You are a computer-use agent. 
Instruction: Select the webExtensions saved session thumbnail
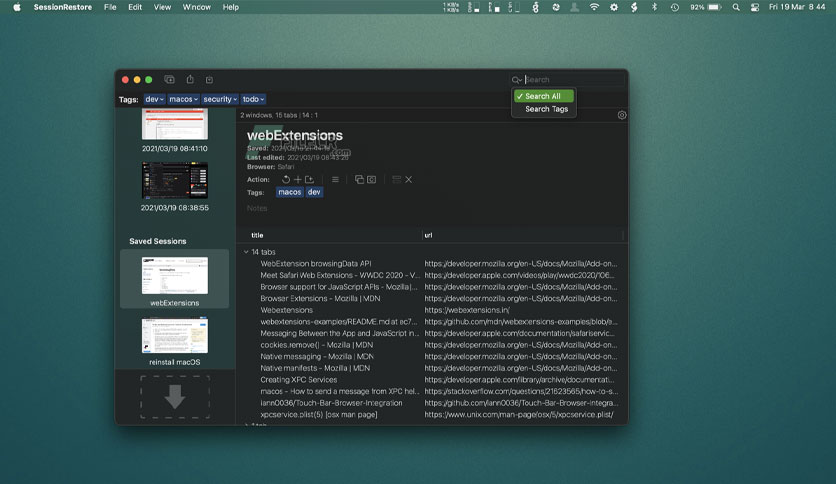pyautogui.click(x=175, y=276)
